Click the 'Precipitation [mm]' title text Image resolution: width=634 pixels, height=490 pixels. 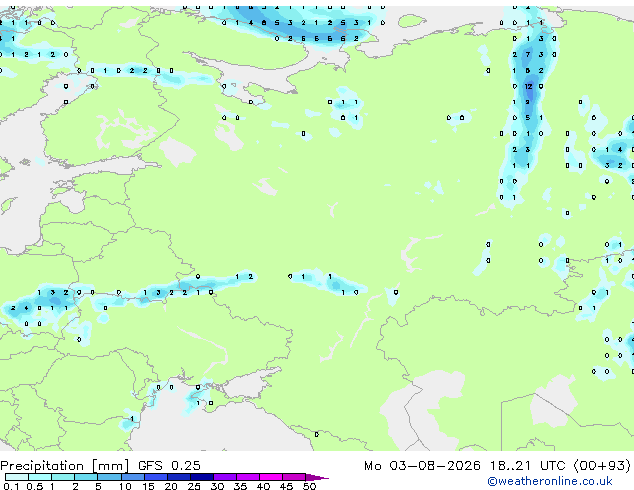pos(65,466)
